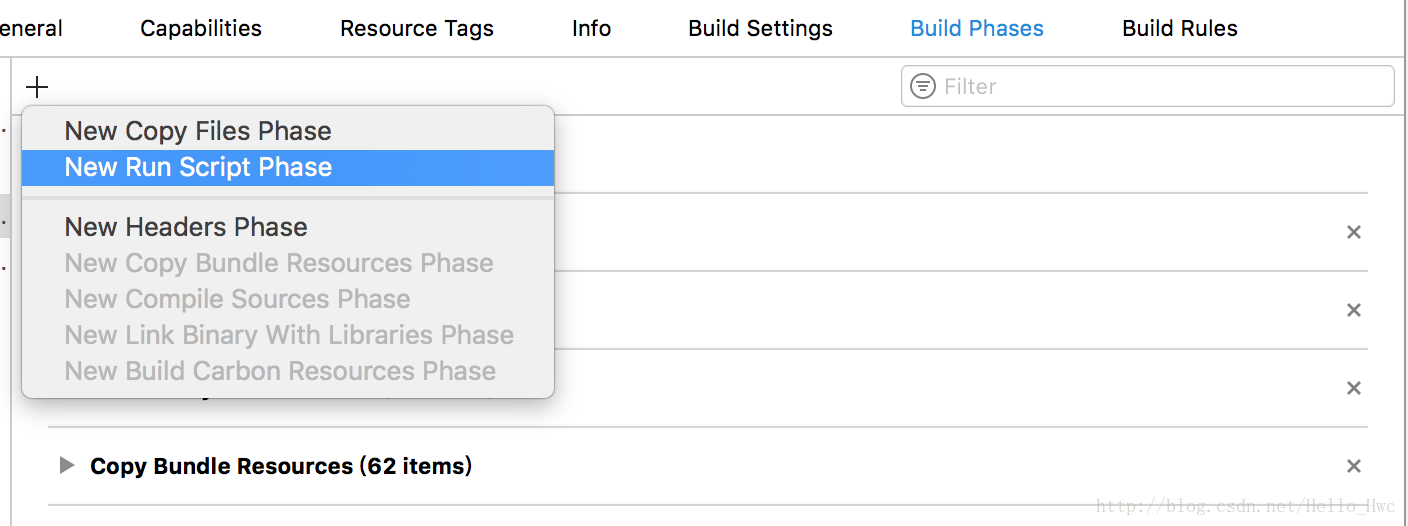Select New Build Carbon Resources Phase
Viewport: 1408px width, 526px height.
click(x=280, y=371)
